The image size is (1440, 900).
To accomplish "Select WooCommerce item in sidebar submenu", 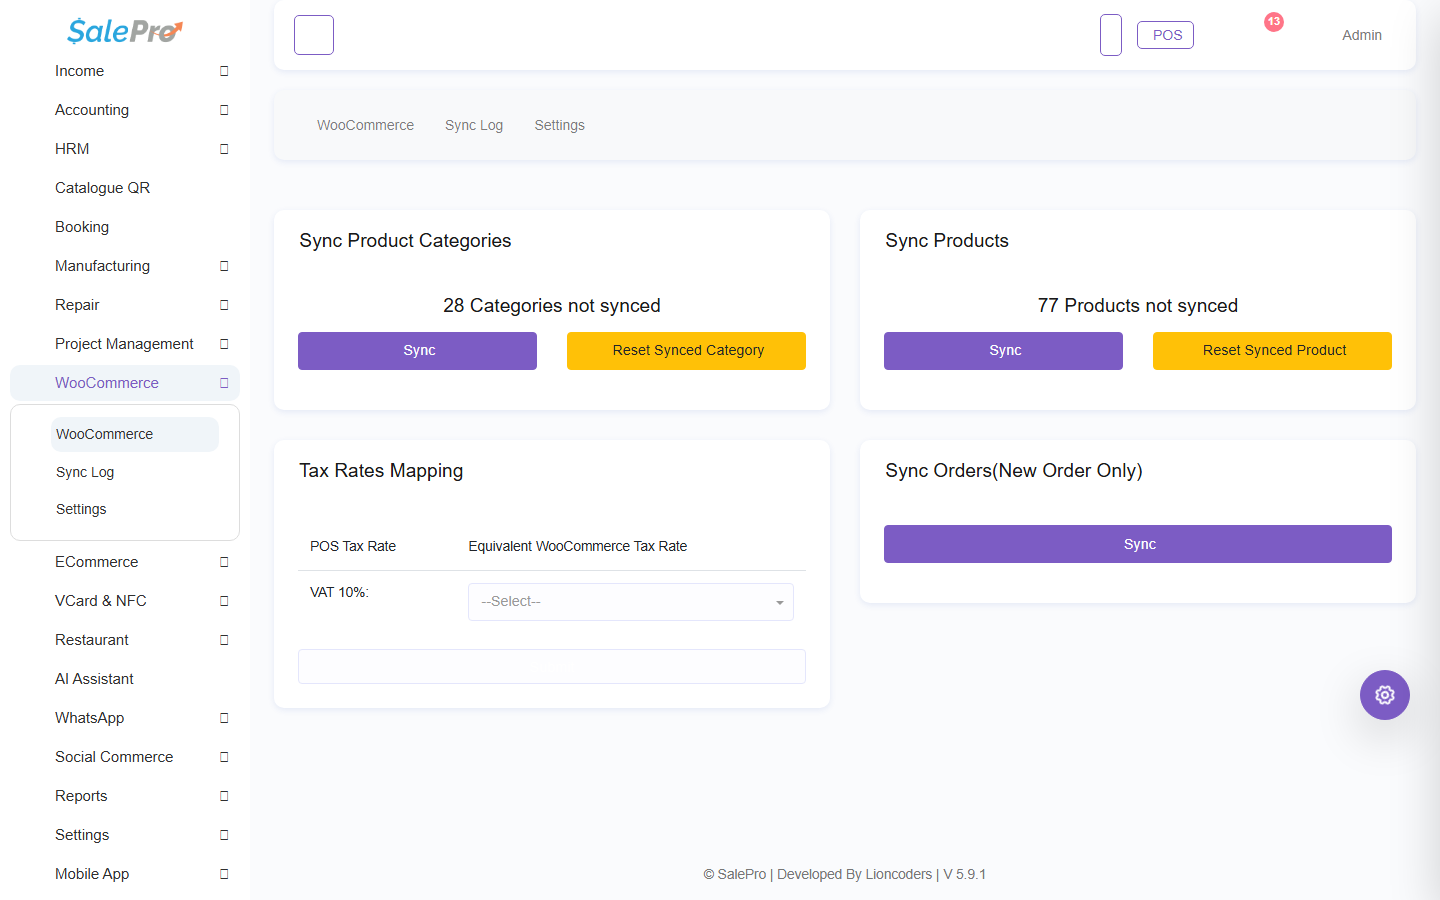I will pos(134,434).
